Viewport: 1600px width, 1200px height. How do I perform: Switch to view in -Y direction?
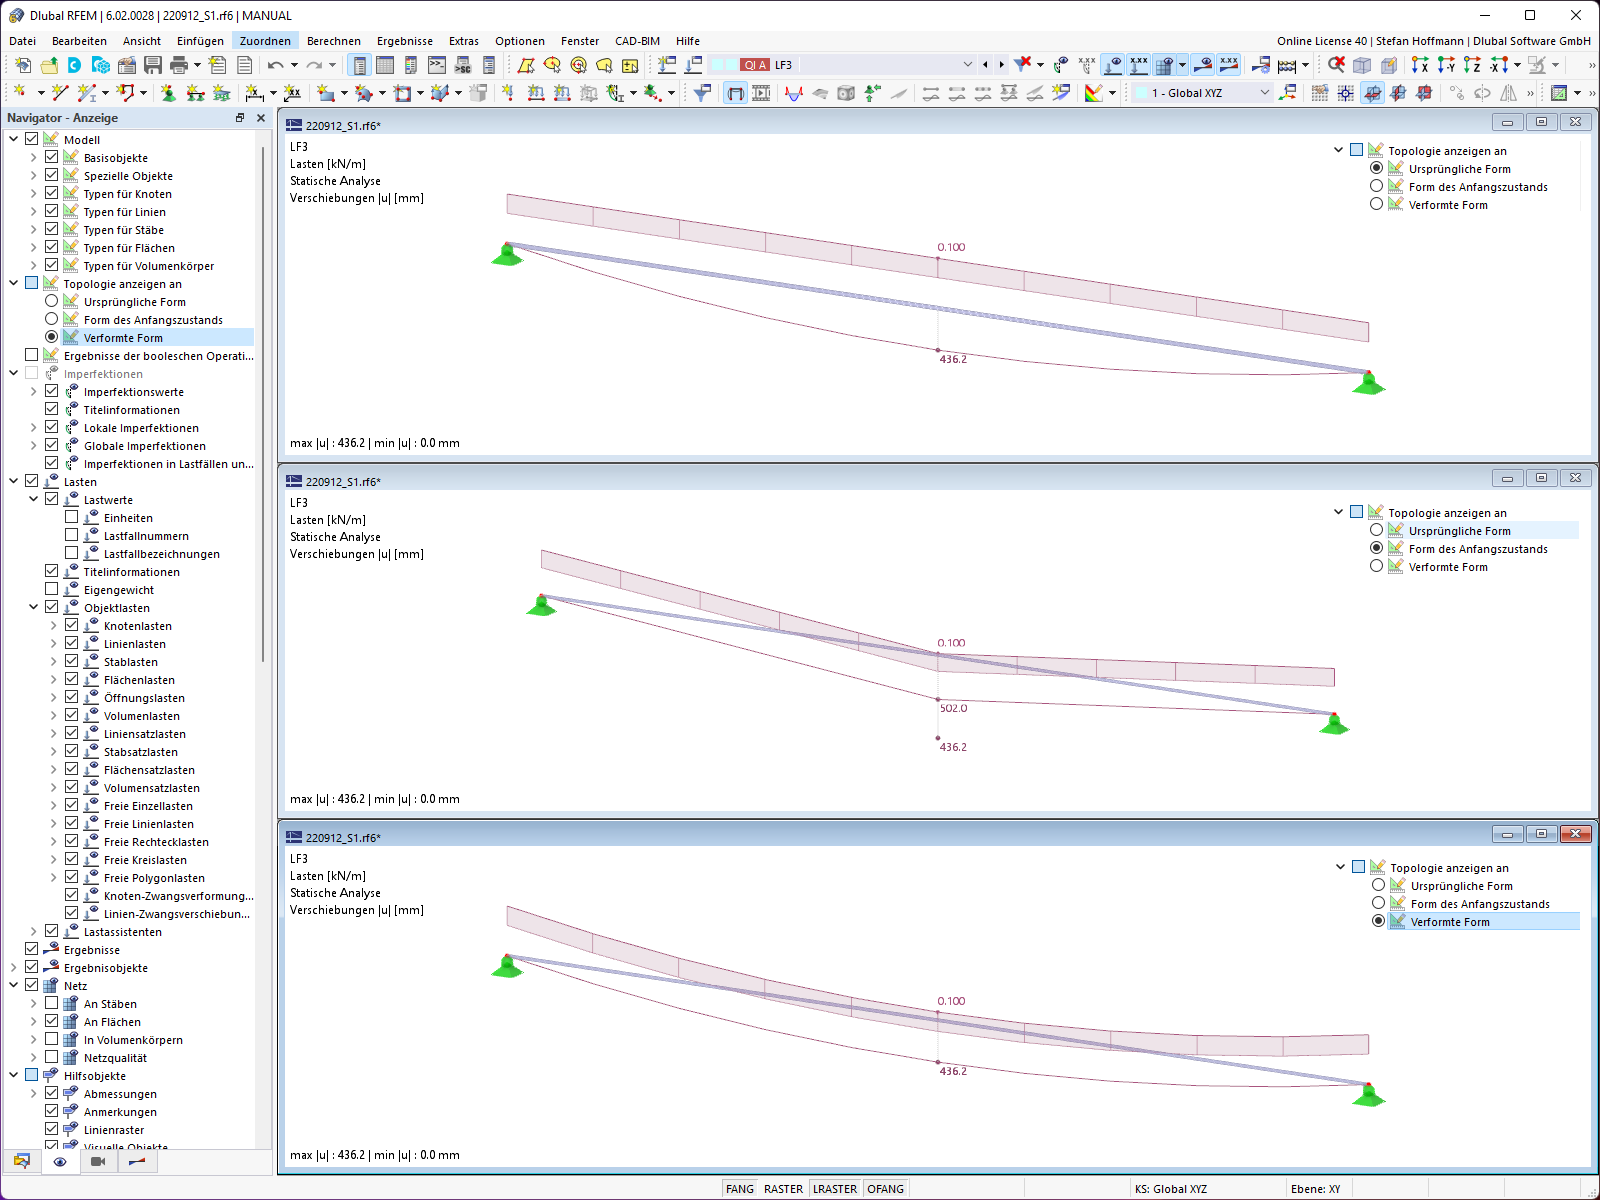coord(1446,65)
